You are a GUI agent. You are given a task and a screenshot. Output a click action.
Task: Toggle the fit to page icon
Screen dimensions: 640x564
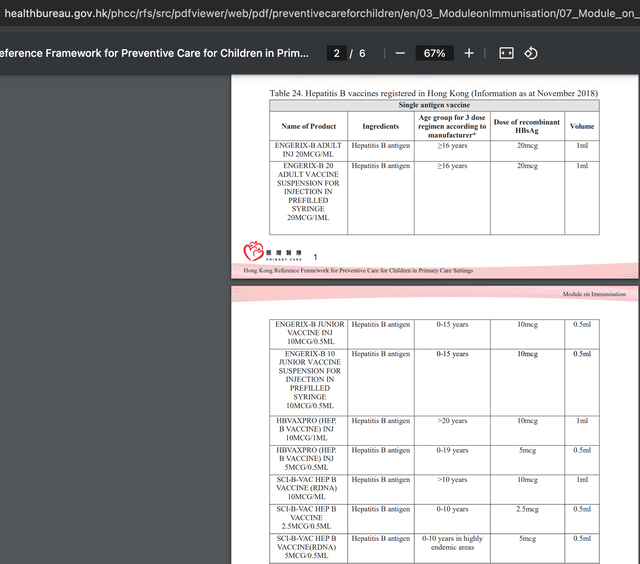pyautogui.click(x=506, y=53)
